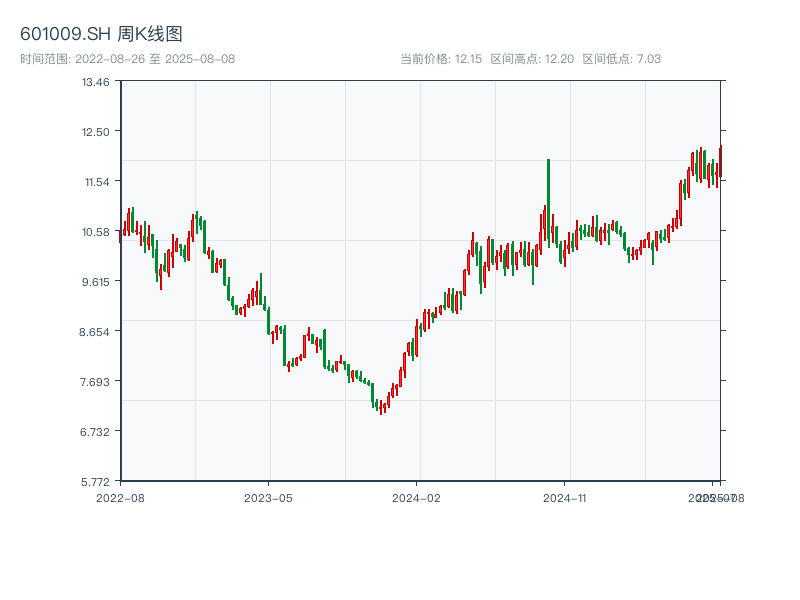Click the 区间低点 7.03 label
The image size is (800, 600).
pos(621,59)
